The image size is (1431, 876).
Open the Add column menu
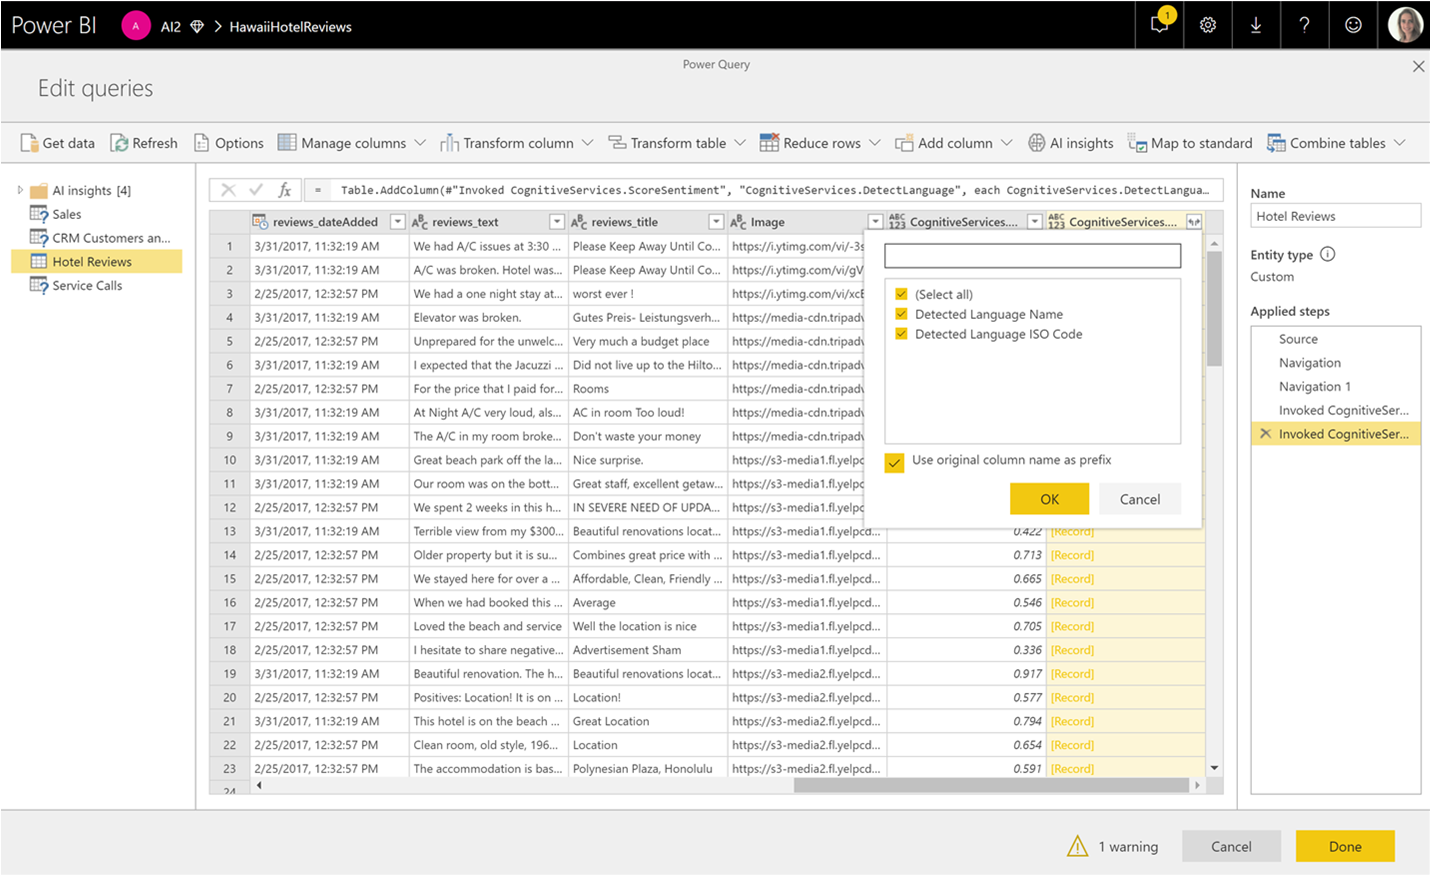click(954, 143)
